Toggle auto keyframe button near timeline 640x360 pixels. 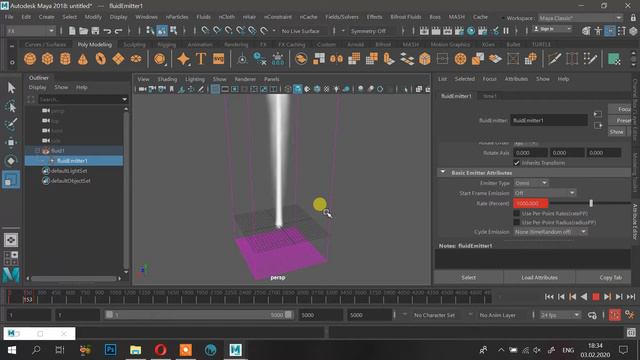click(x=615, y=315)
